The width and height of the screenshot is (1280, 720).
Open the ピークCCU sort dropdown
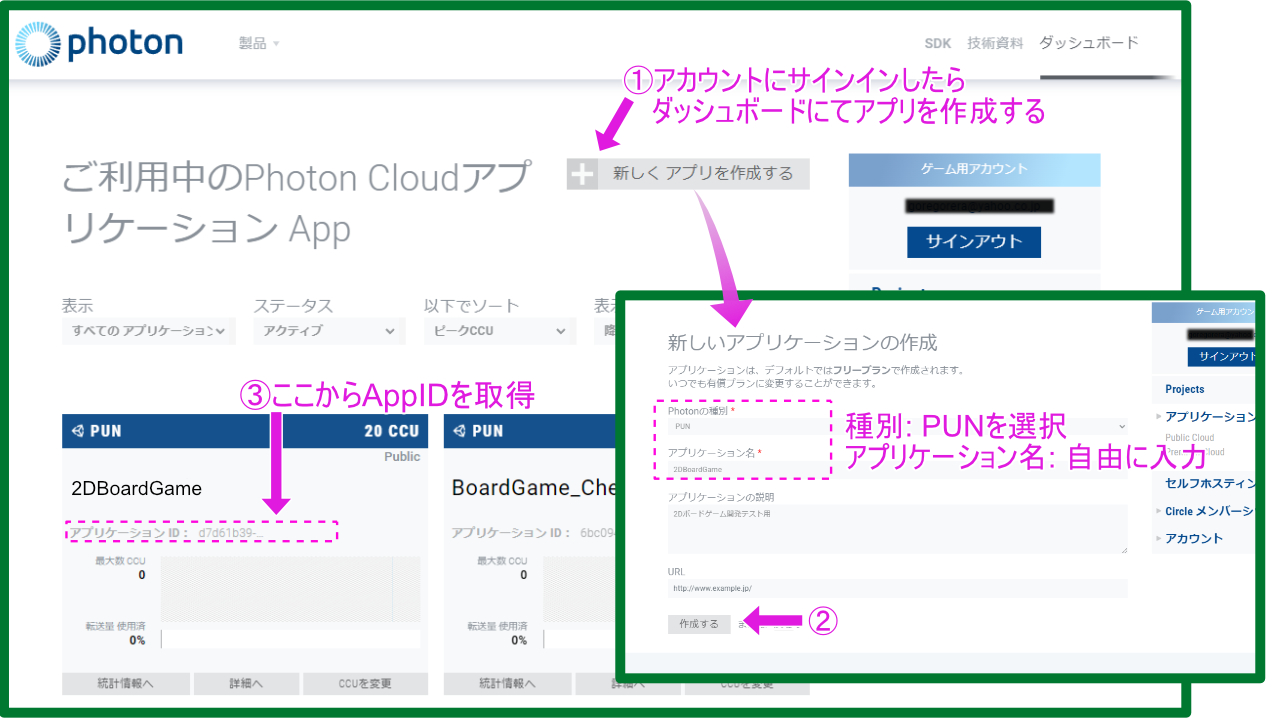coord(500,331)
